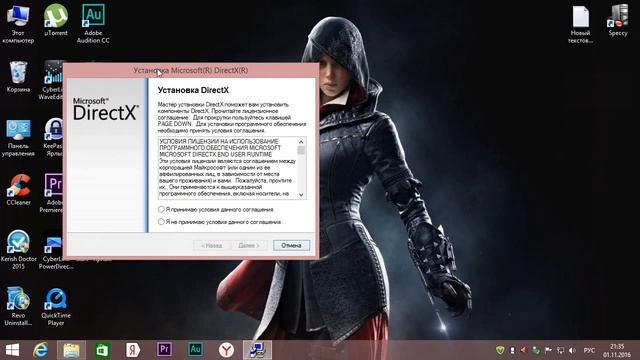This screenshot has width=640, height=360.
Task: Click the Отмена button in installer
Action: [x=291, y=245]
